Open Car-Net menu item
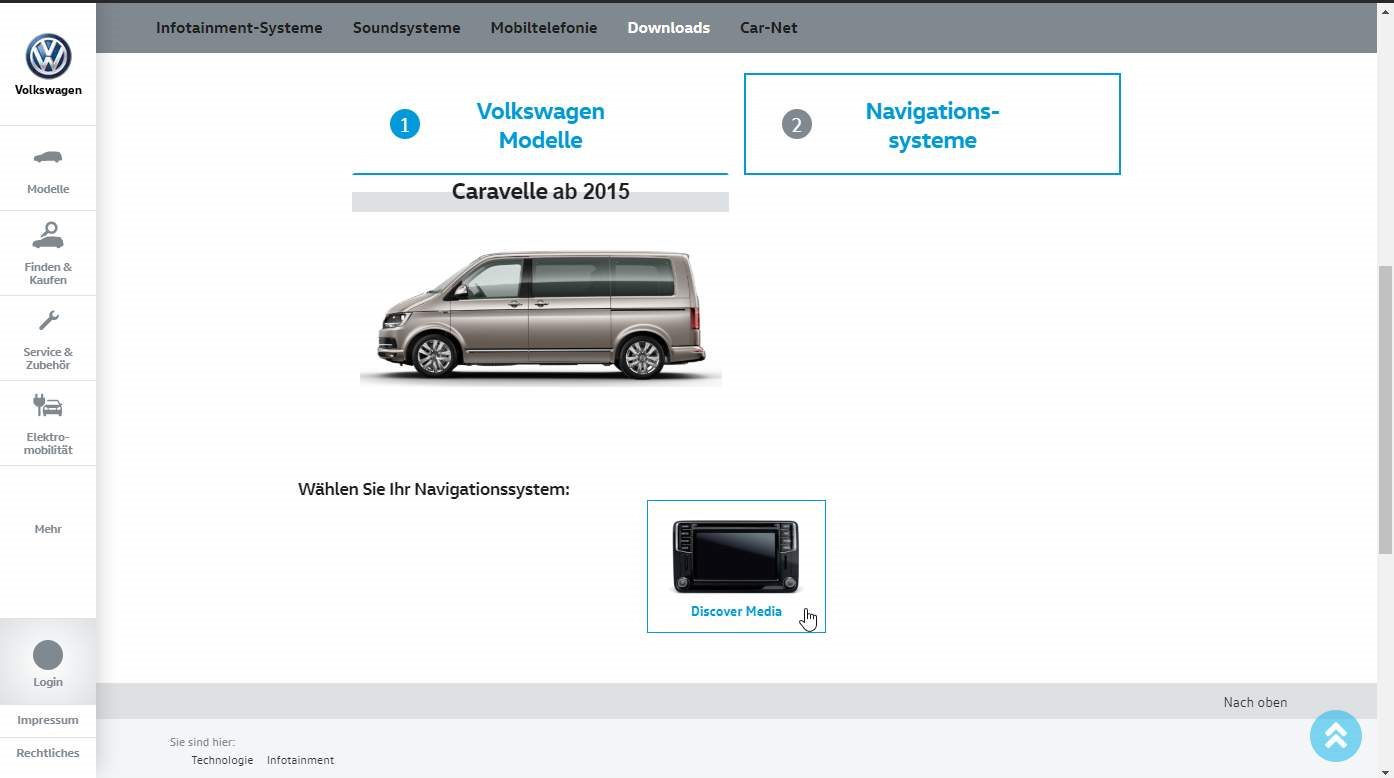Viewport: 1394px width, 778px height. click(x=769, y=28)
